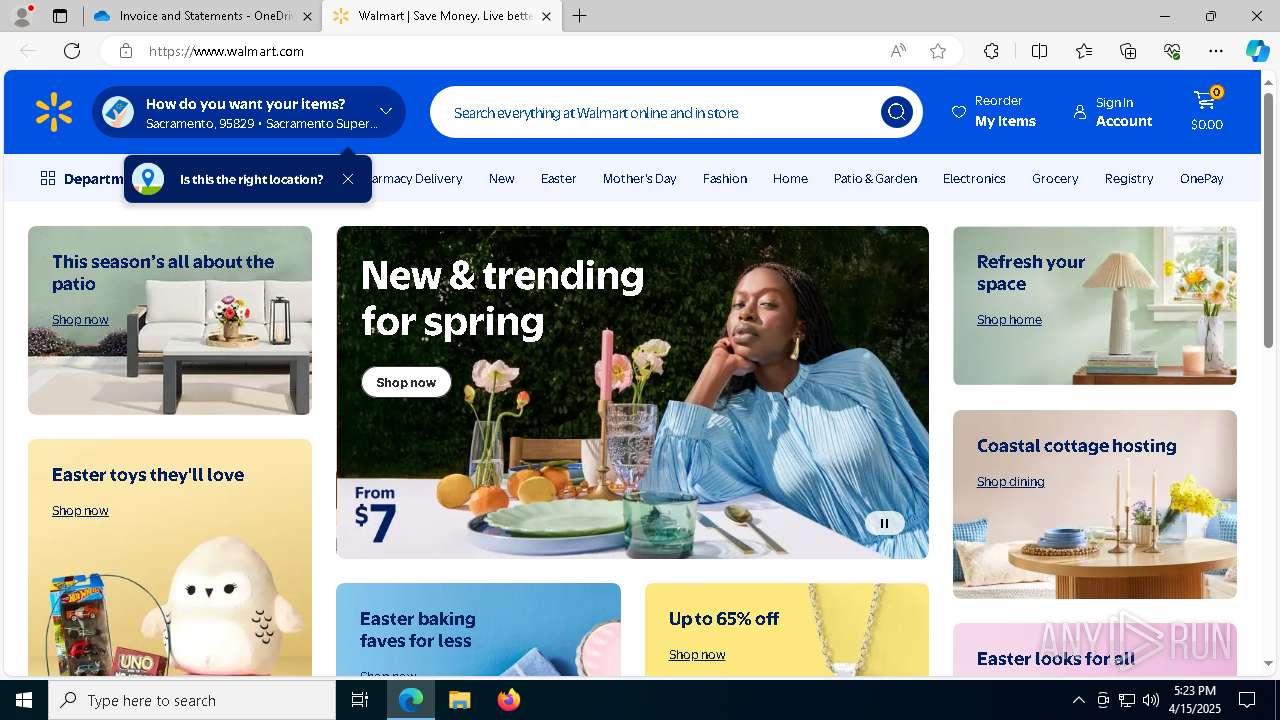Click 'Shop home' under Refresh your space
1280x720 pixels.
(x=1009, y=320)
